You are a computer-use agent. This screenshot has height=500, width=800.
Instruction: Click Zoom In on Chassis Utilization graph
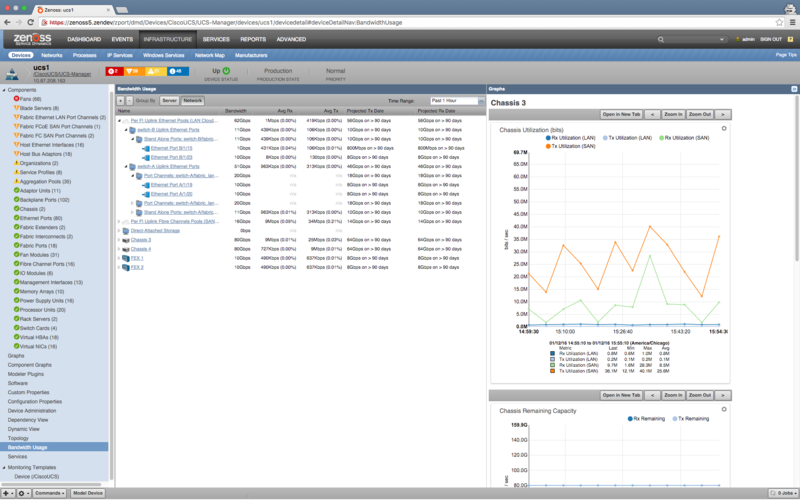click(x=673, y=114)
